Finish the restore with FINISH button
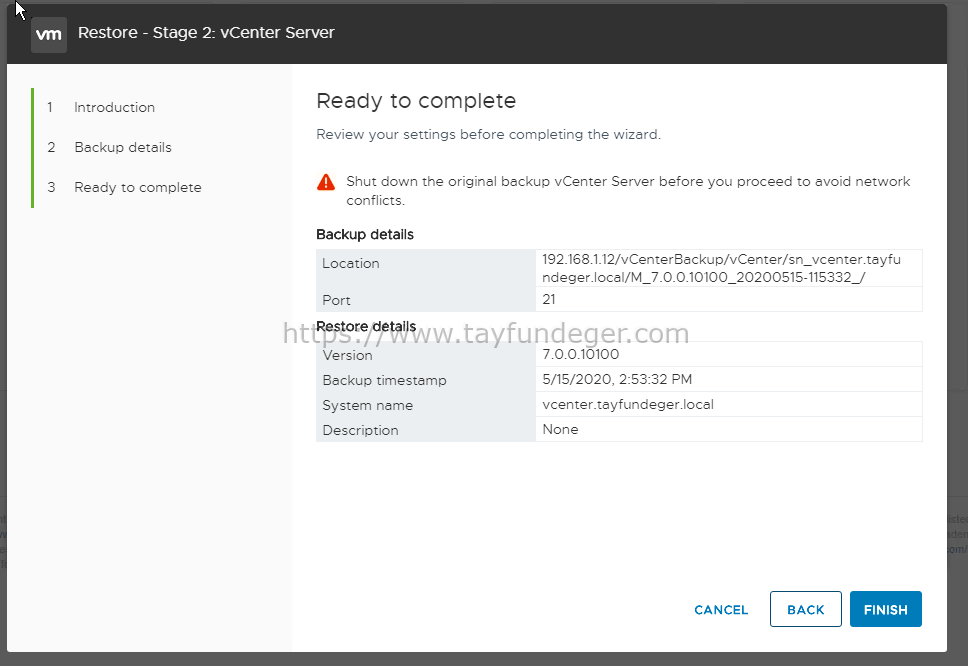968x666 pixels. [x=885, y=609]
